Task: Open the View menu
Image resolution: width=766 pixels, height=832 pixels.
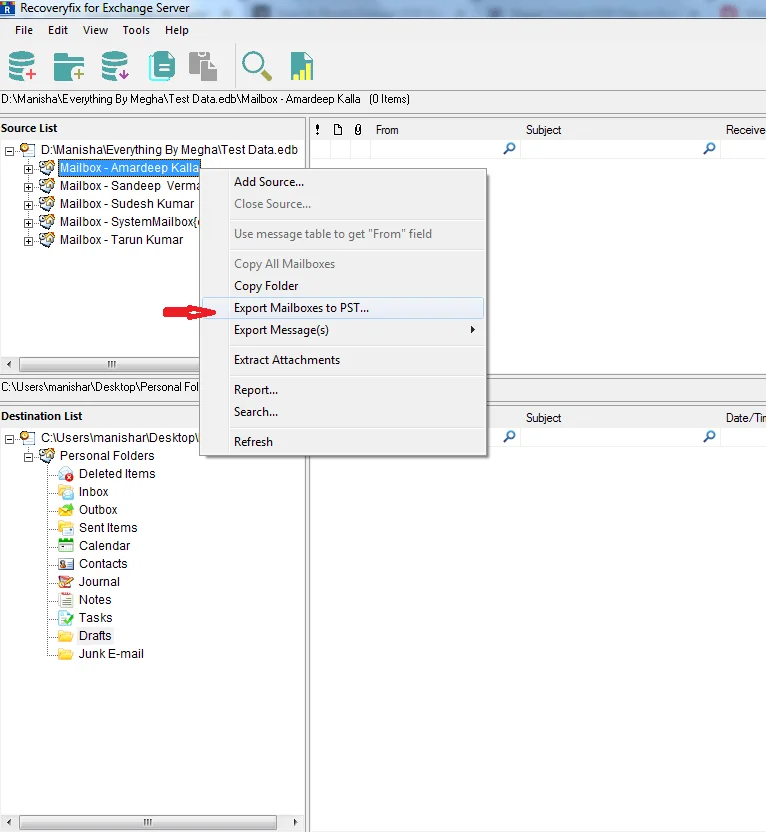Action: 95,30
